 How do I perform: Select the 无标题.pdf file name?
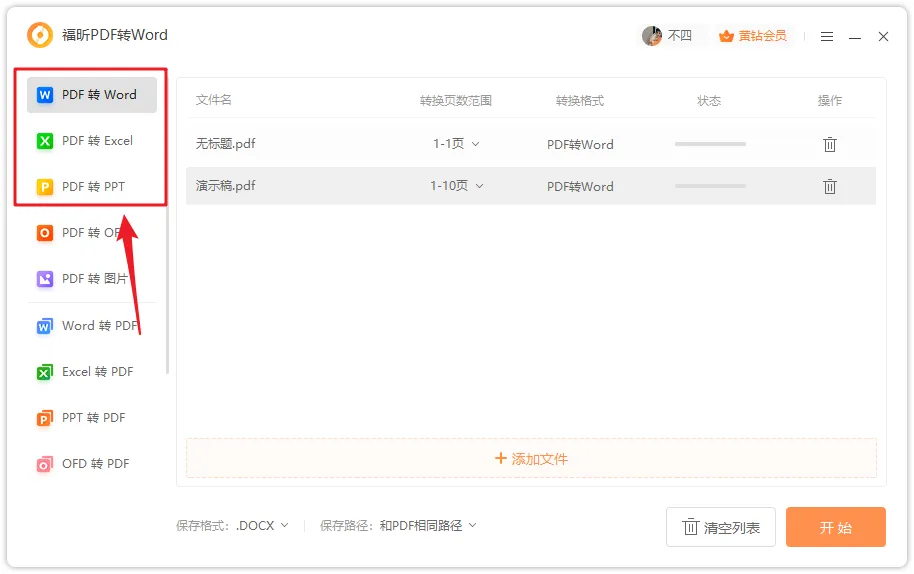point(226,143)
